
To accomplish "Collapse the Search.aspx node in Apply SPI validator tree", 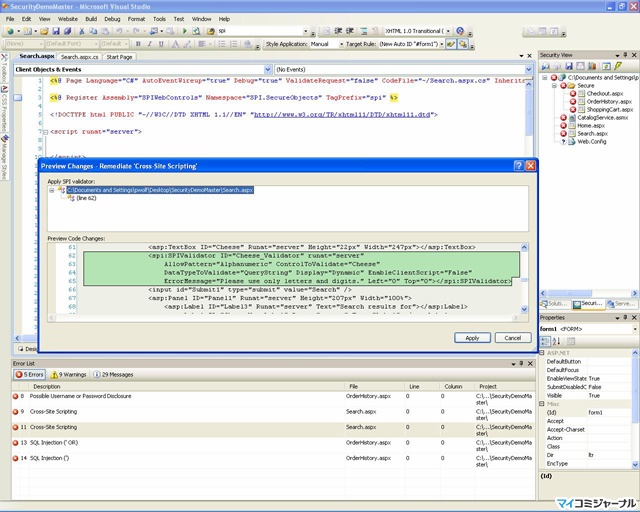I will (x=52, y=190).
